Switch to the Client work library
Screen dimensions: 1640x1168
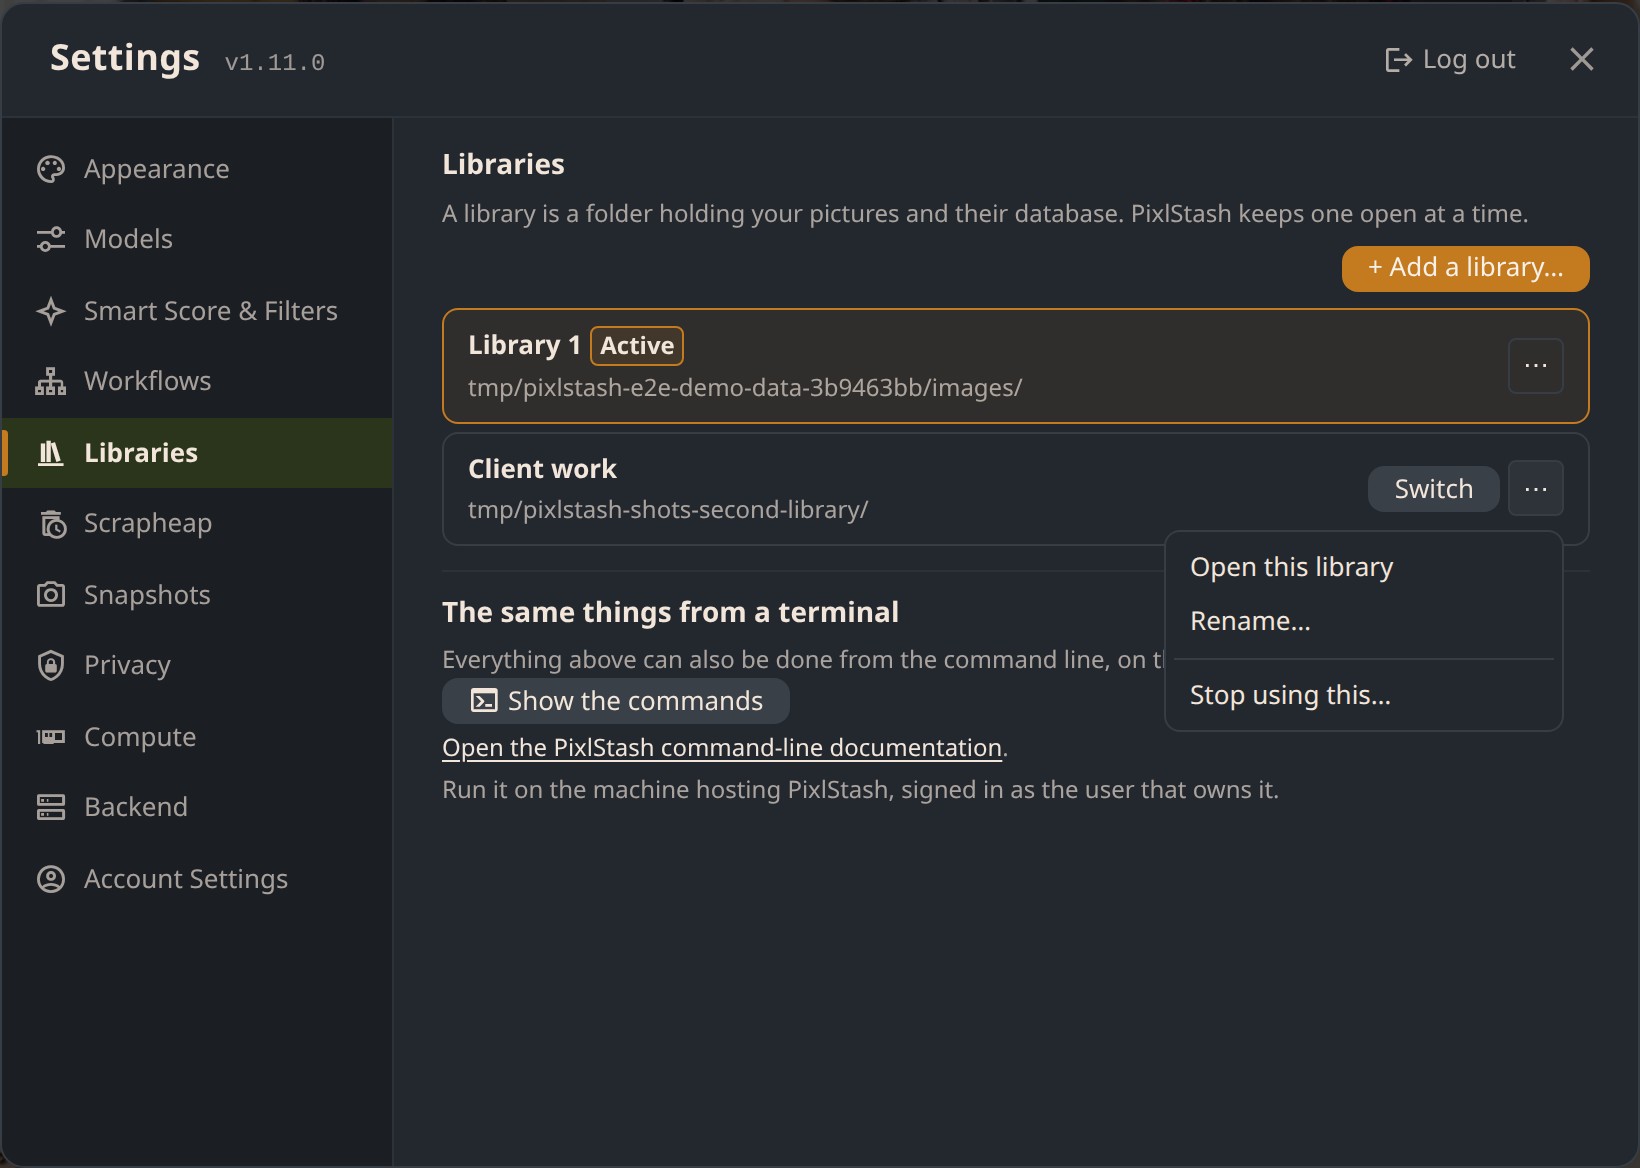(x=1433, y=489)
